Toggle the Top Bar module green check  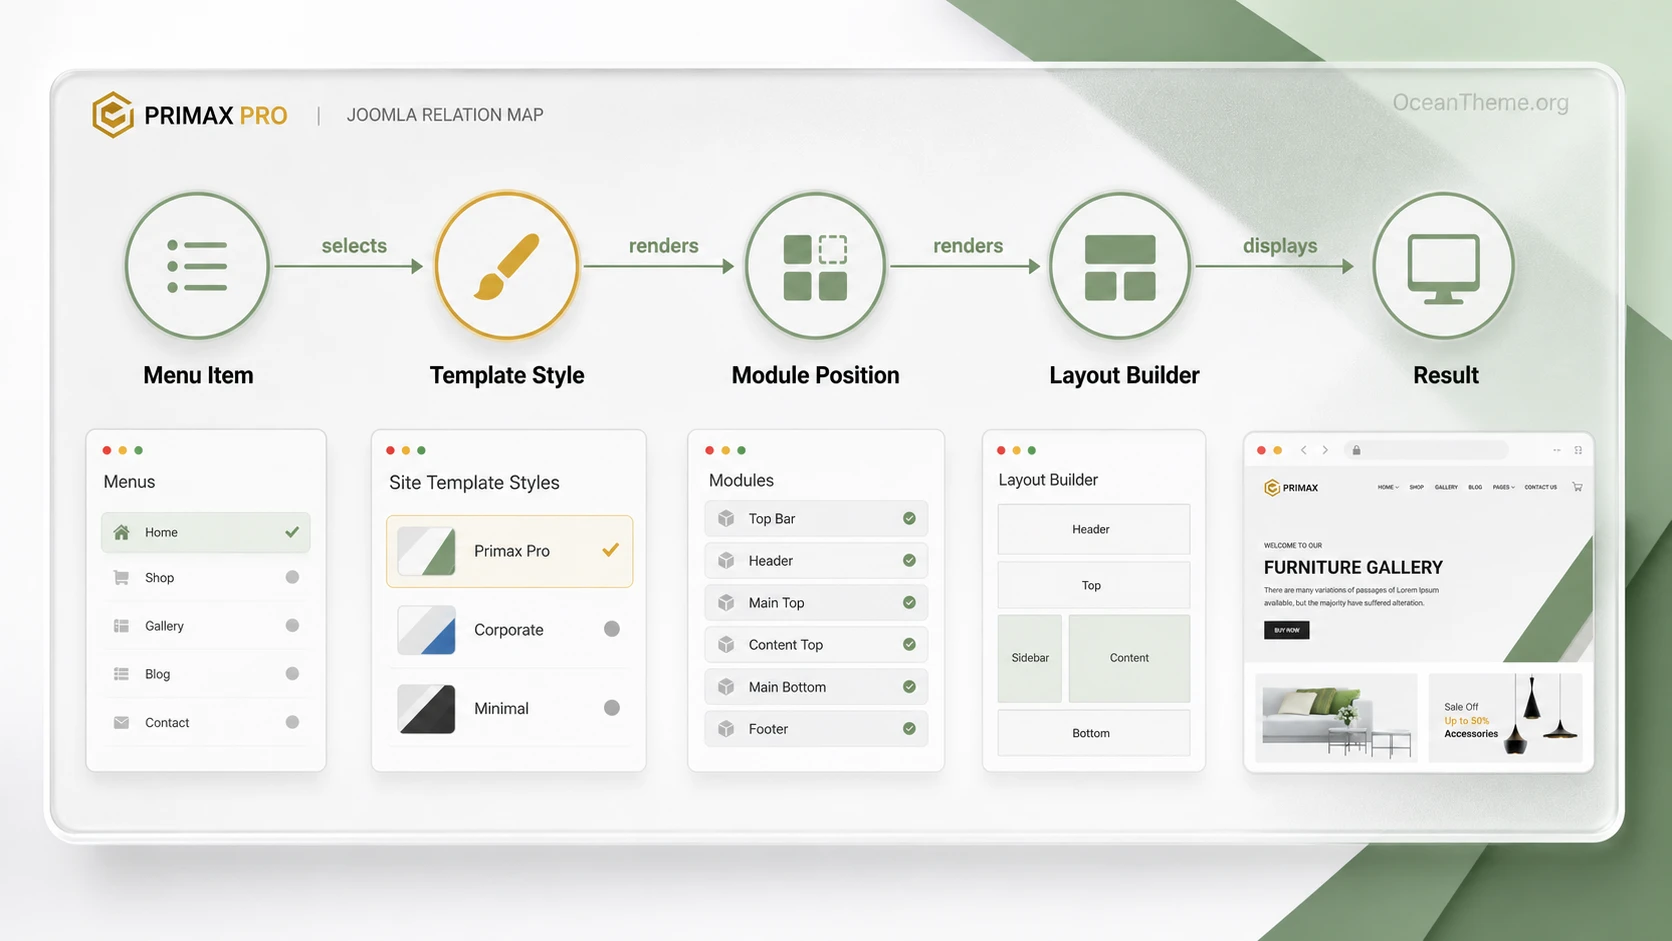909,518
